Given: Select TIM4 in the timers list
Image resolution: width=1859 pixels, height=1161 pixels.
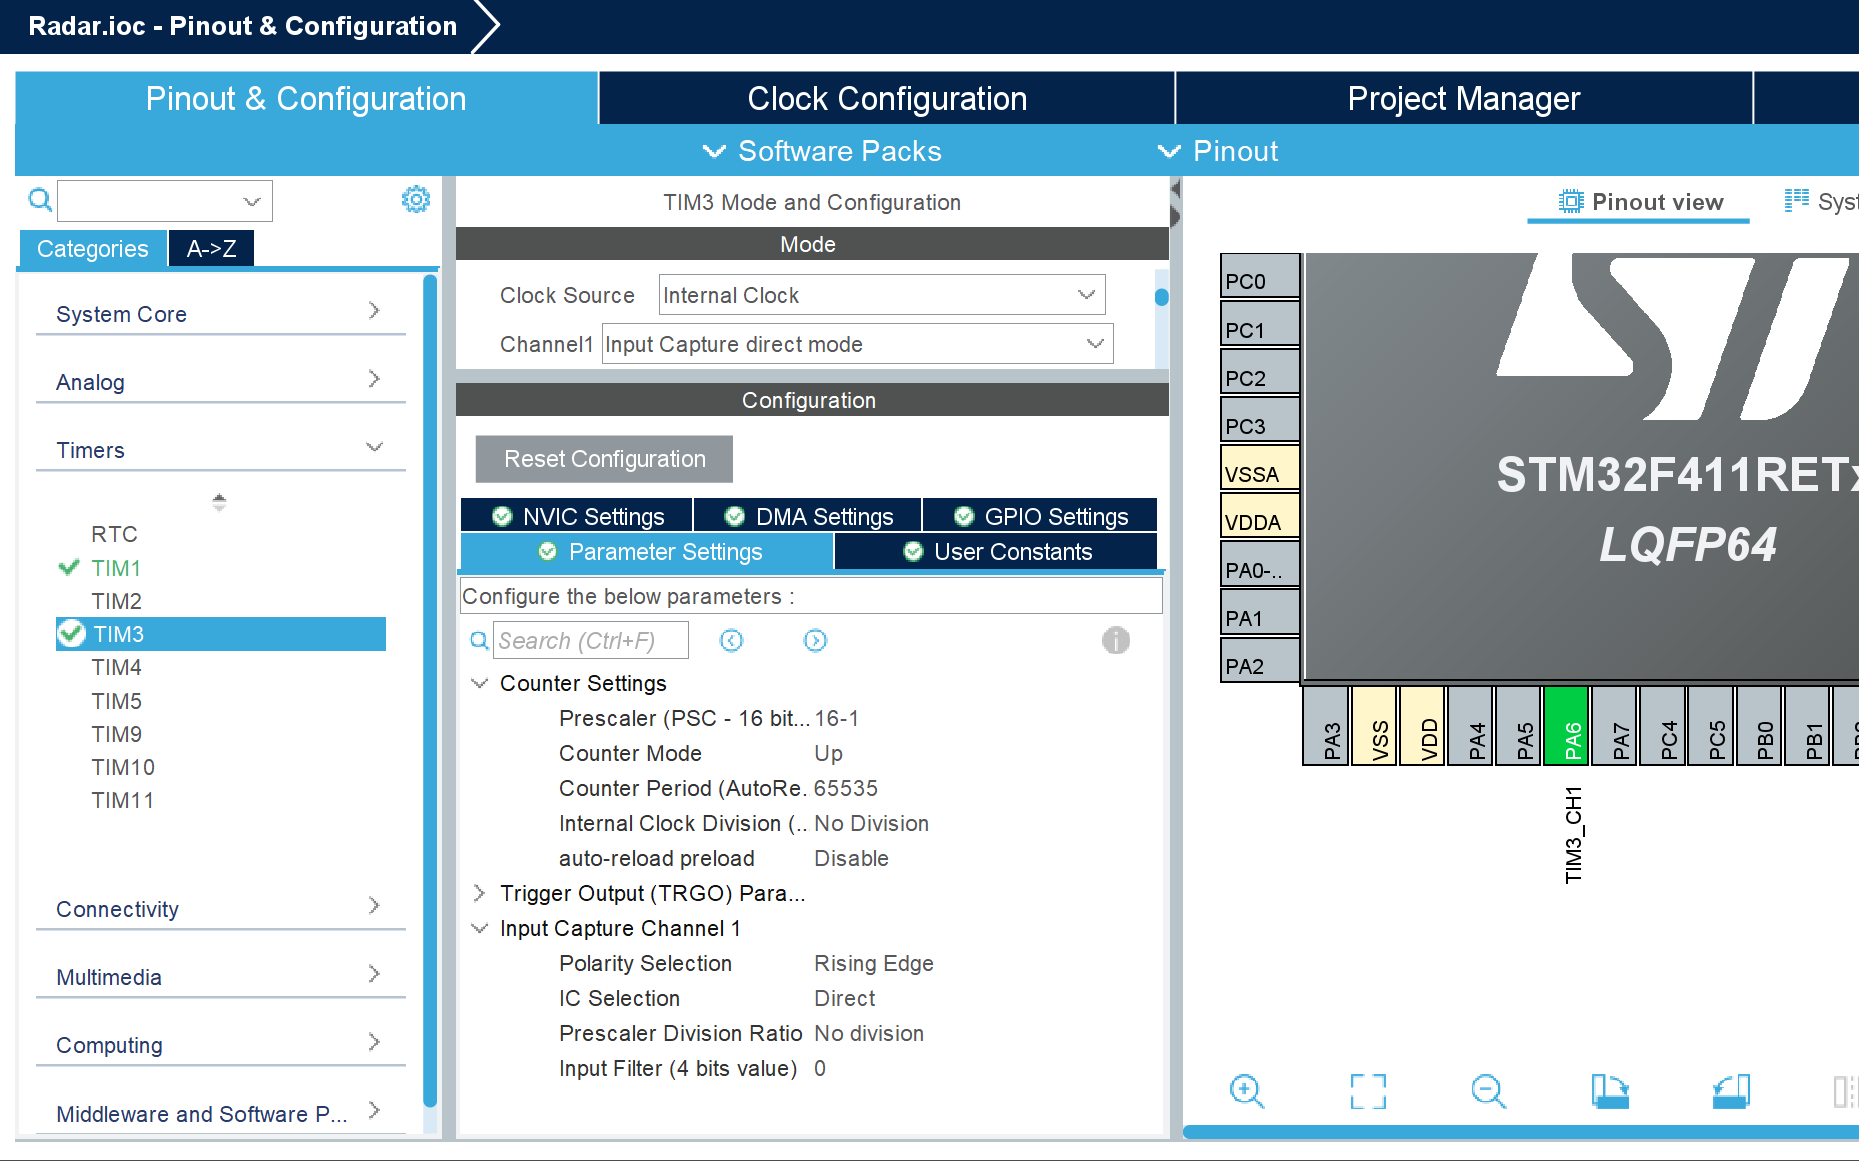Looking at the screenshot, I should (117, 667).
